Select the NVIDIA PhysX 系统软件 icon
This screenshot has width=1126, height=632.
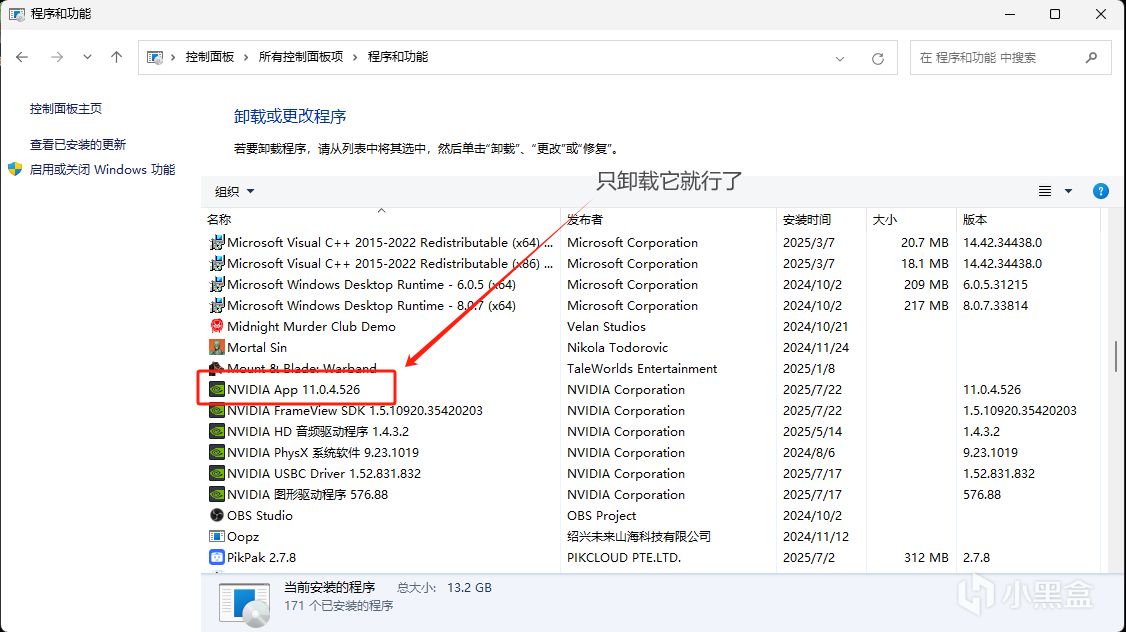coord(216,452)
